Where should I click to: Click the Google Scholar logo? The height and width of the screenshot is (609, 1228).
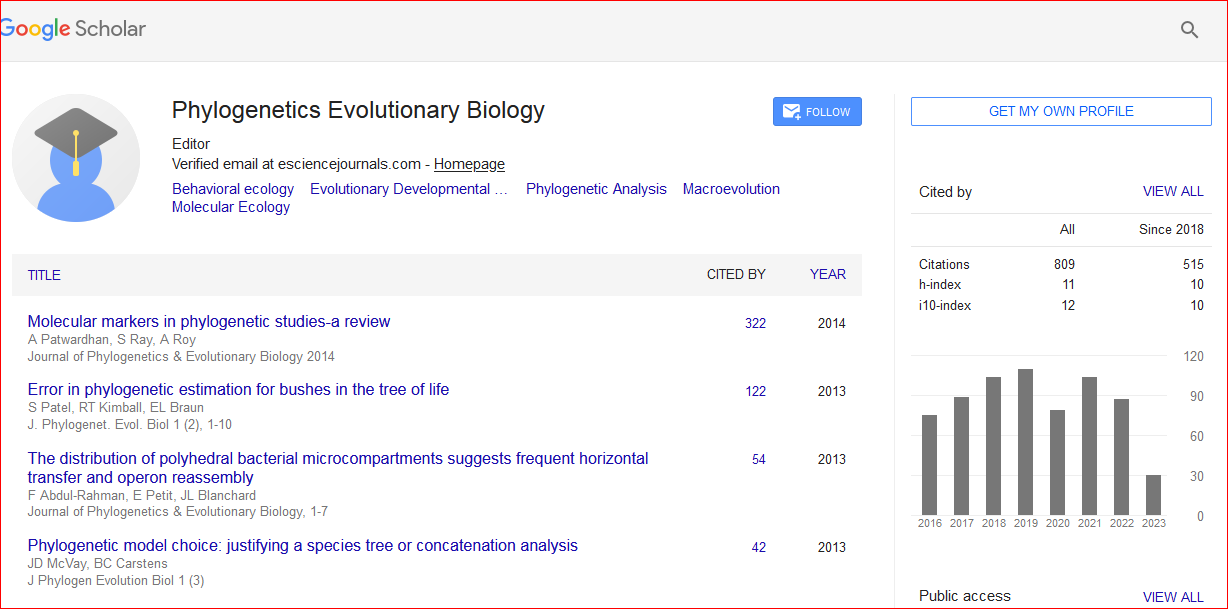point(74,29)
